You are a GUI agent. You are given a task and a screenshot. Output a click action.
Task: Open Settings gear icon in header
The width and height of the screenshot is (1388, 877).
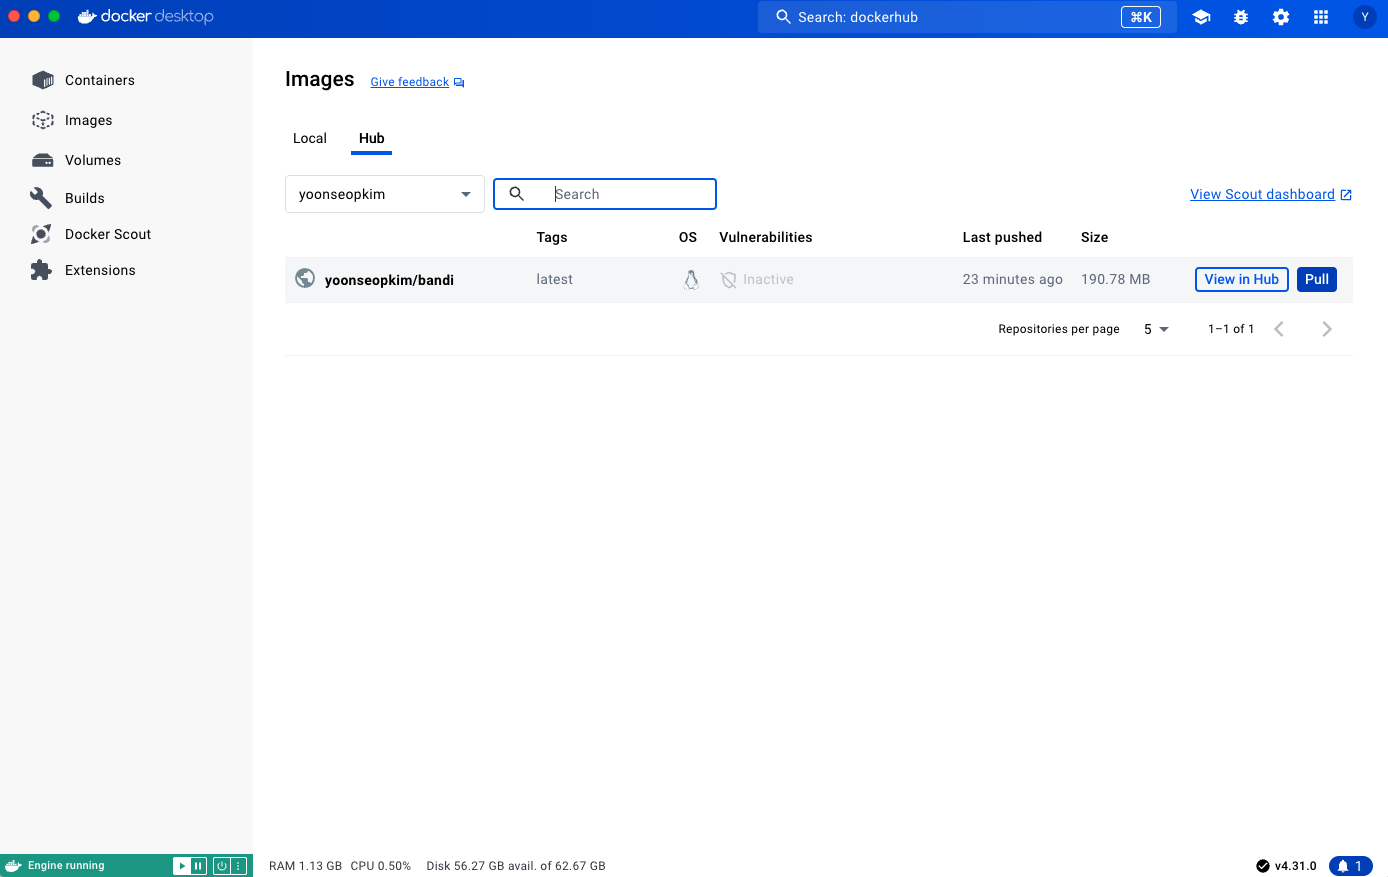pyautogui.click(x=1281, y=17)
